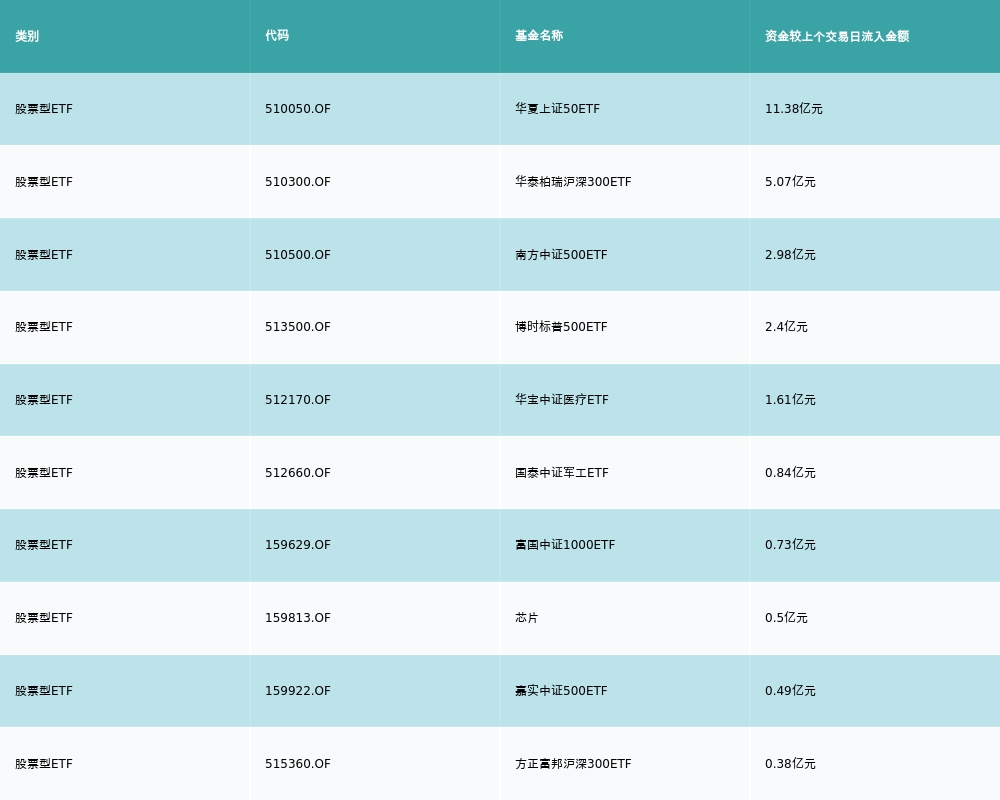Click the 芯片 fund name
The height and width of the screenshot is (800, 1000).
[x=527, y=618]
